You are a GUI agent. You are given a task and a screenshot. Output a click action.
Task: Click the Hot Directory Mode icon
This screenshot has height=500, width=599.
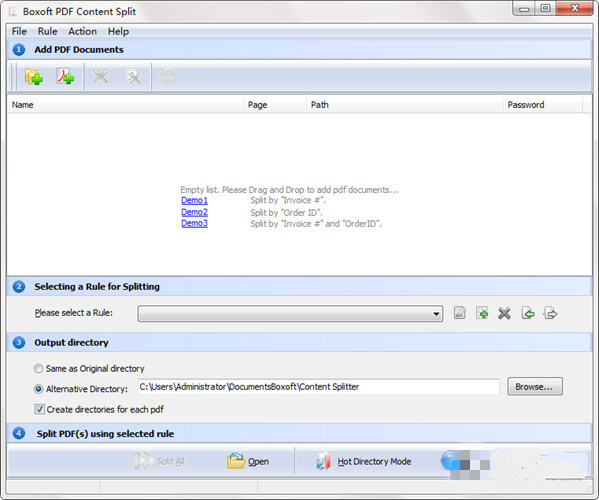(323, 461)
